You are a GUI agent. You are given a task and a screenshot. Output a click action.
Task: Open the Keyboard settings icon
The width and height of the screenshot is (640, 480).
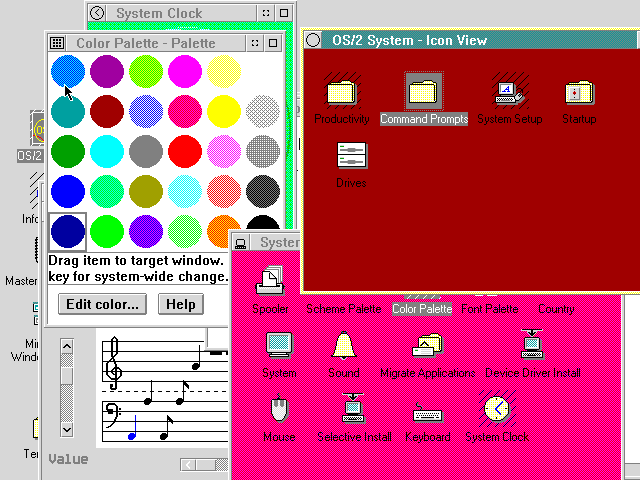427,412
